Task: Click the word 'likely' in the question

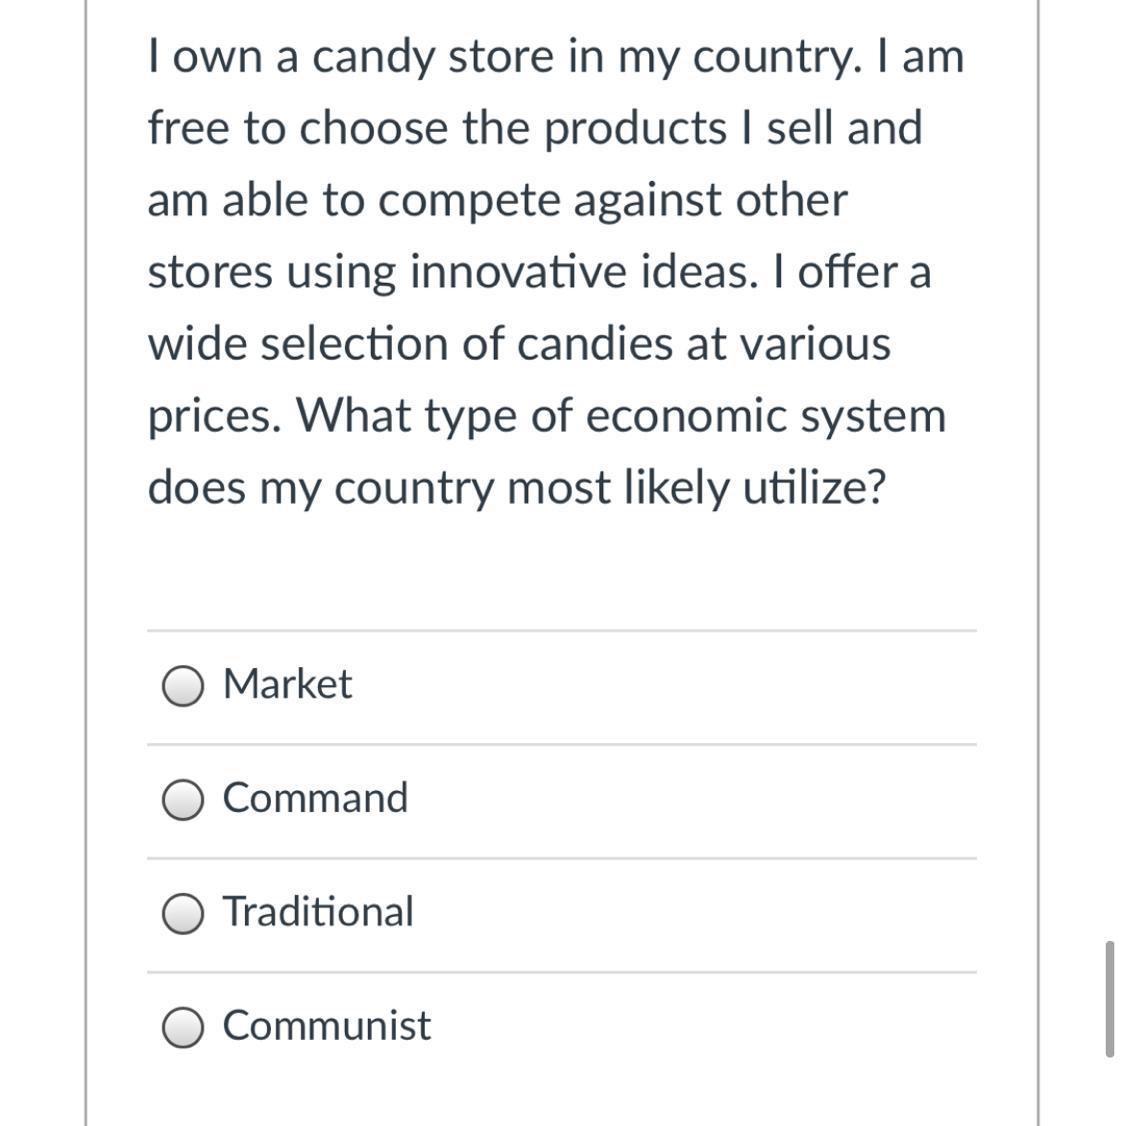Action: pos(679,488)
